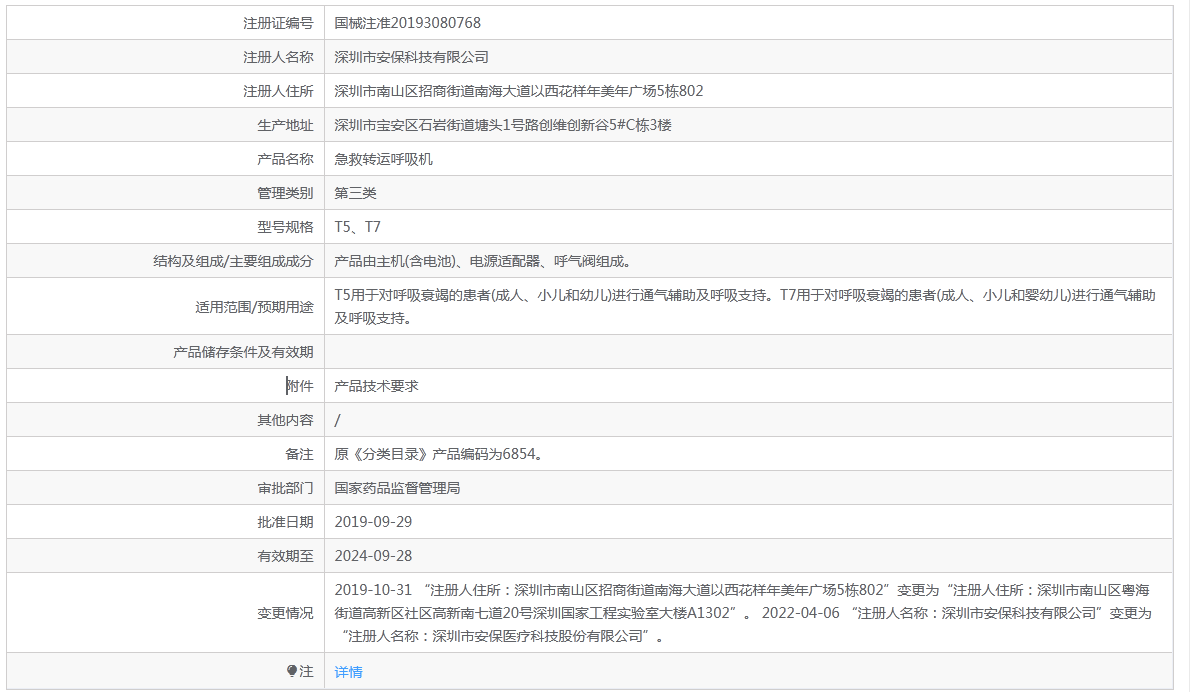Click the 生产地址 label
Viewport: 1192px width, 692px height.
pos(285,125)
